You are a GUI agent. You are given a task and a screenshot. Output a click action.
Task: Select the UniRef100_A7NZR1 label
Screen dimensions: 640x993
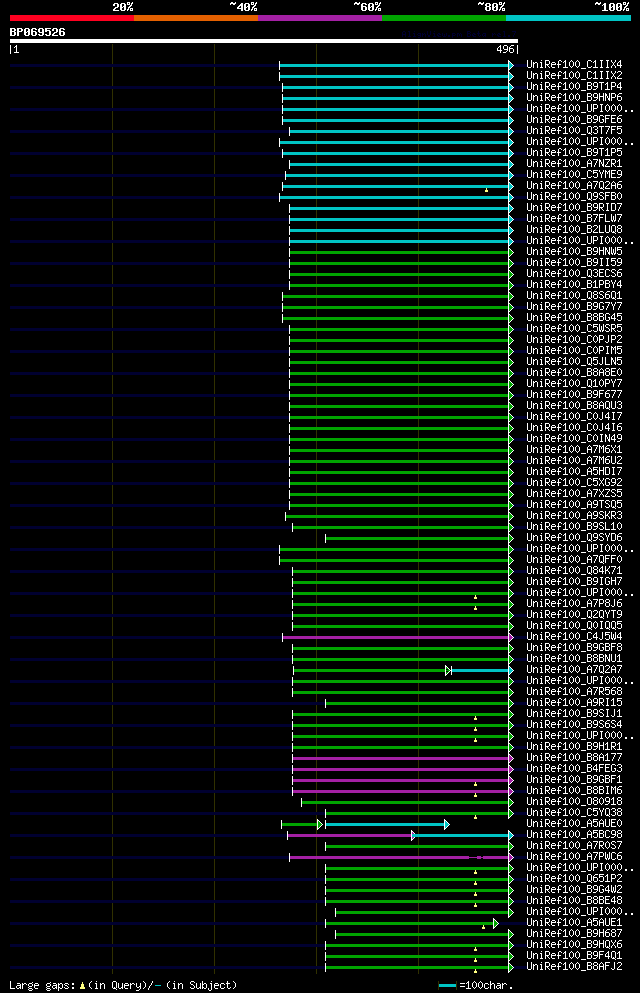(x=574, y=163)
